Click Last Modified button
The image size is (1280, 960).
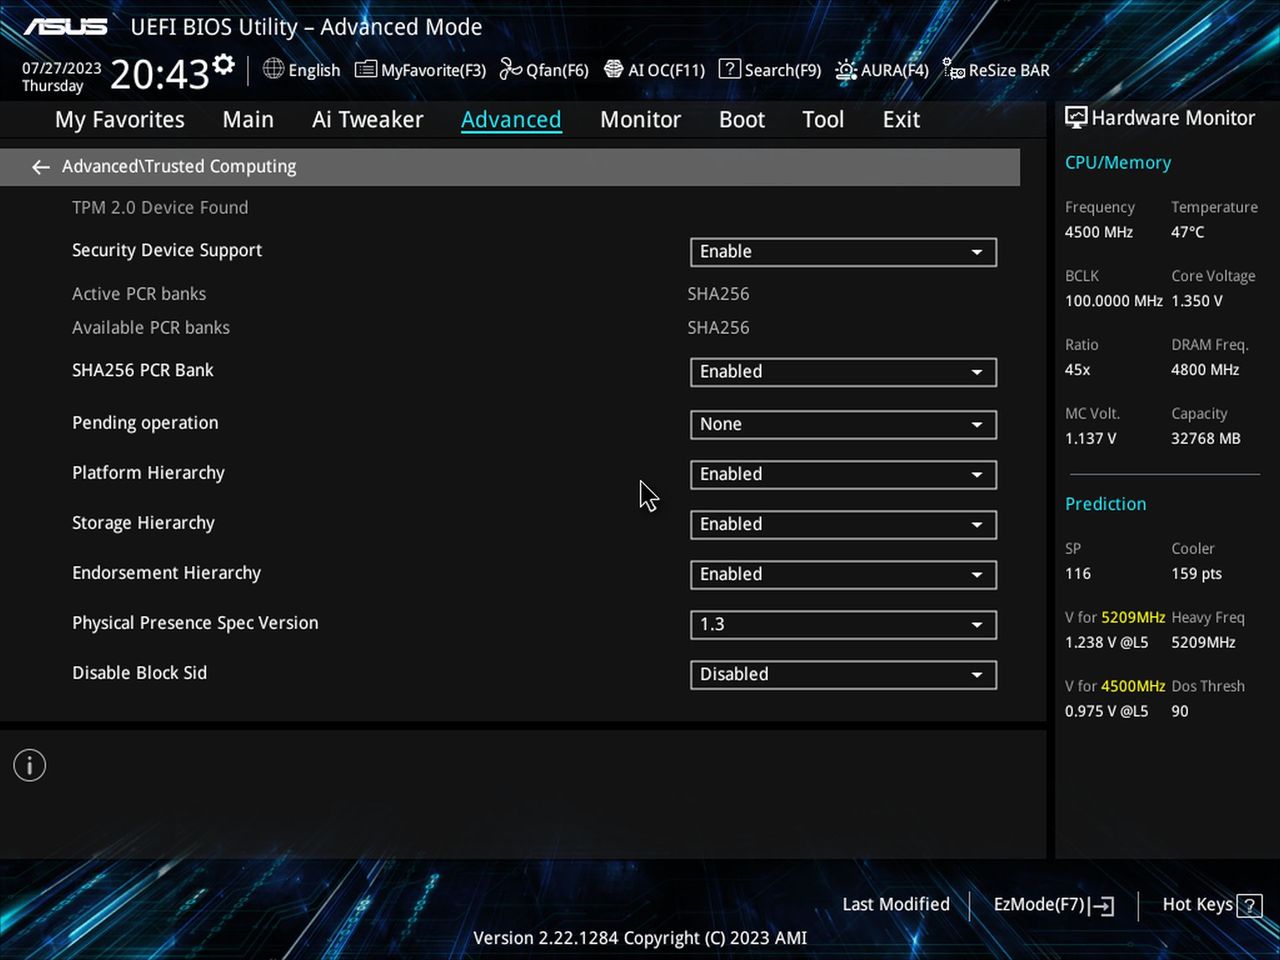[896, 904]
